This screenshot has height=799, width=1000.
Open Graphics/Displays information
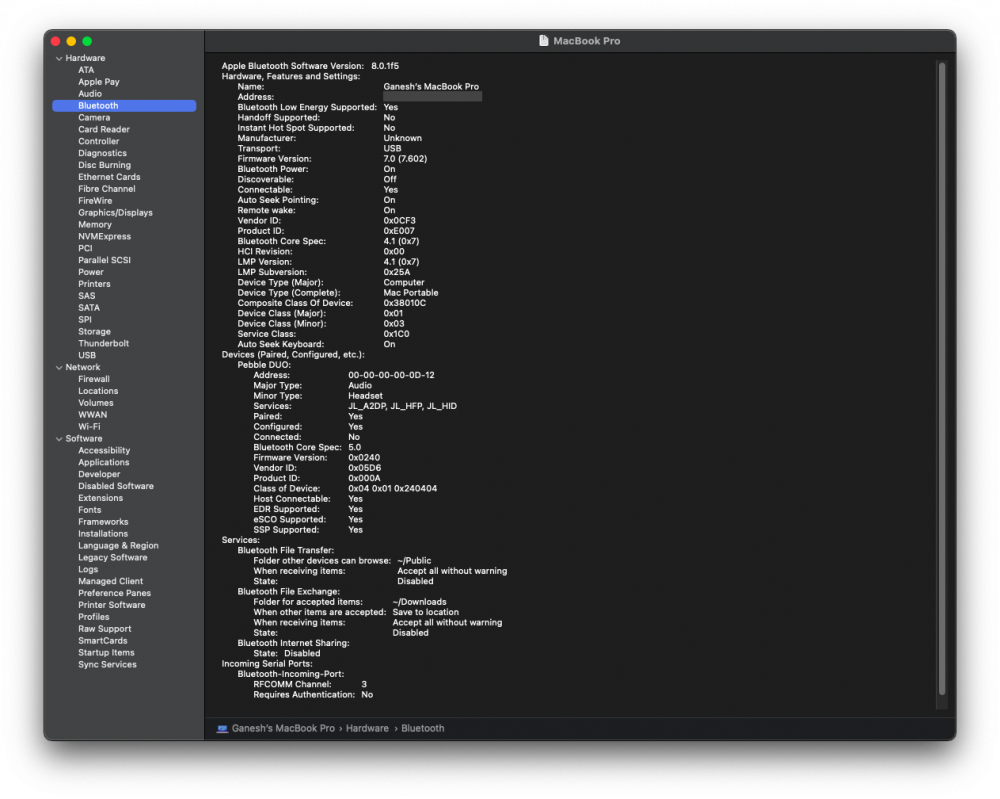pyautogui.click(x=115, y=213)
